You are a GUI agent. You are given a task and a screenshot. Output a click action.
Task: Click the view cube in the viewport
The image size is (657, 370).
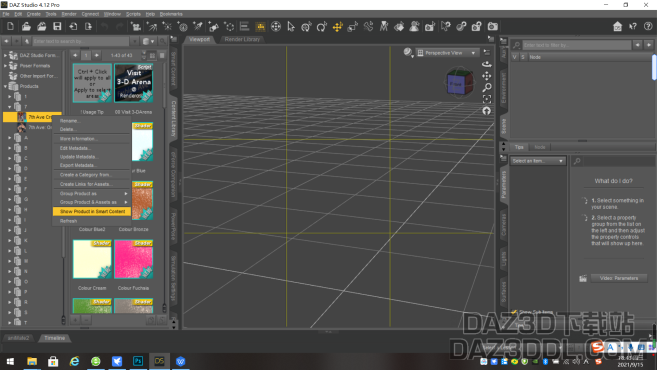pos(459,83)
